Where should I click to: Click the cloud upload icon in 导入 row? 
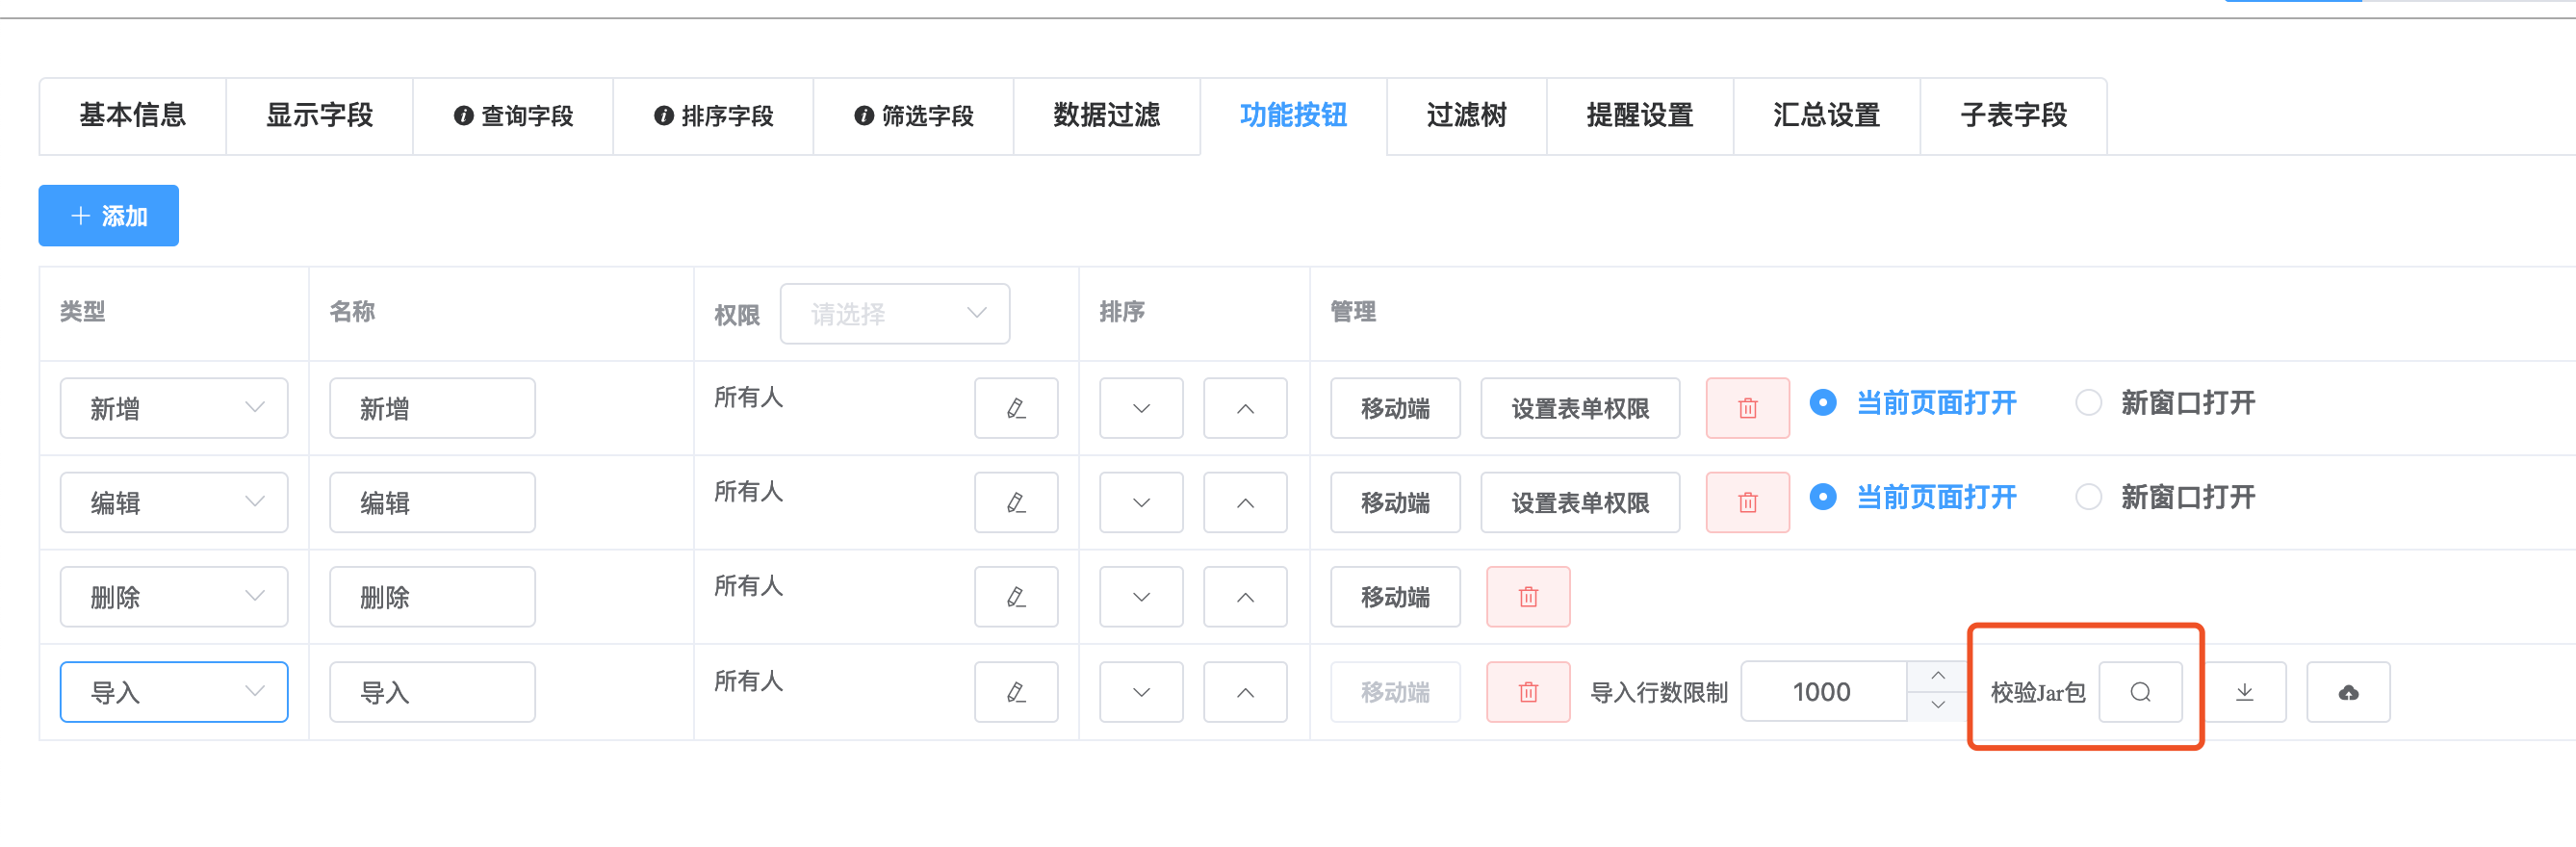click(x=2347, y=692)
